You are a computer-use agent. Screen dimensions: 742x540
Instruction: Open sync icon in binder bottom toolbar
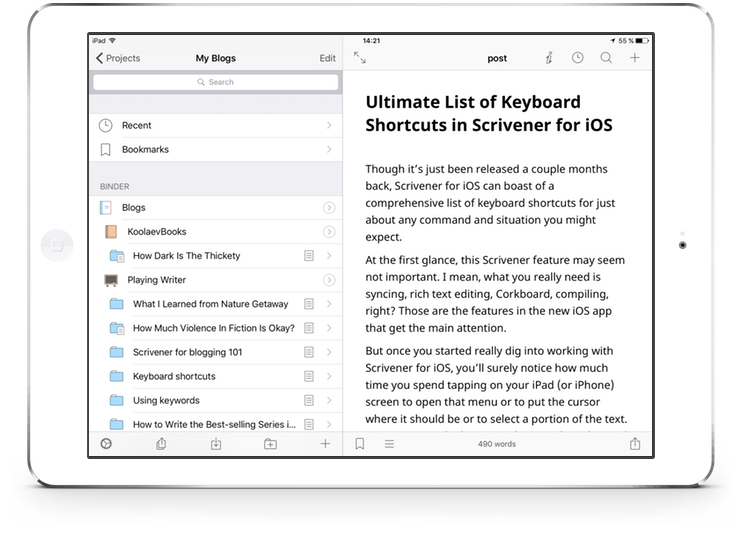point(106,444)
